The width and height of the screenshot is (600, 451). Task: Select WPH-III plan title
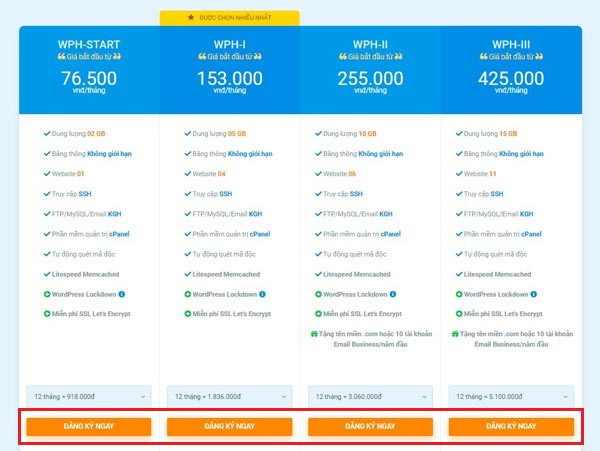coord(511,44)
